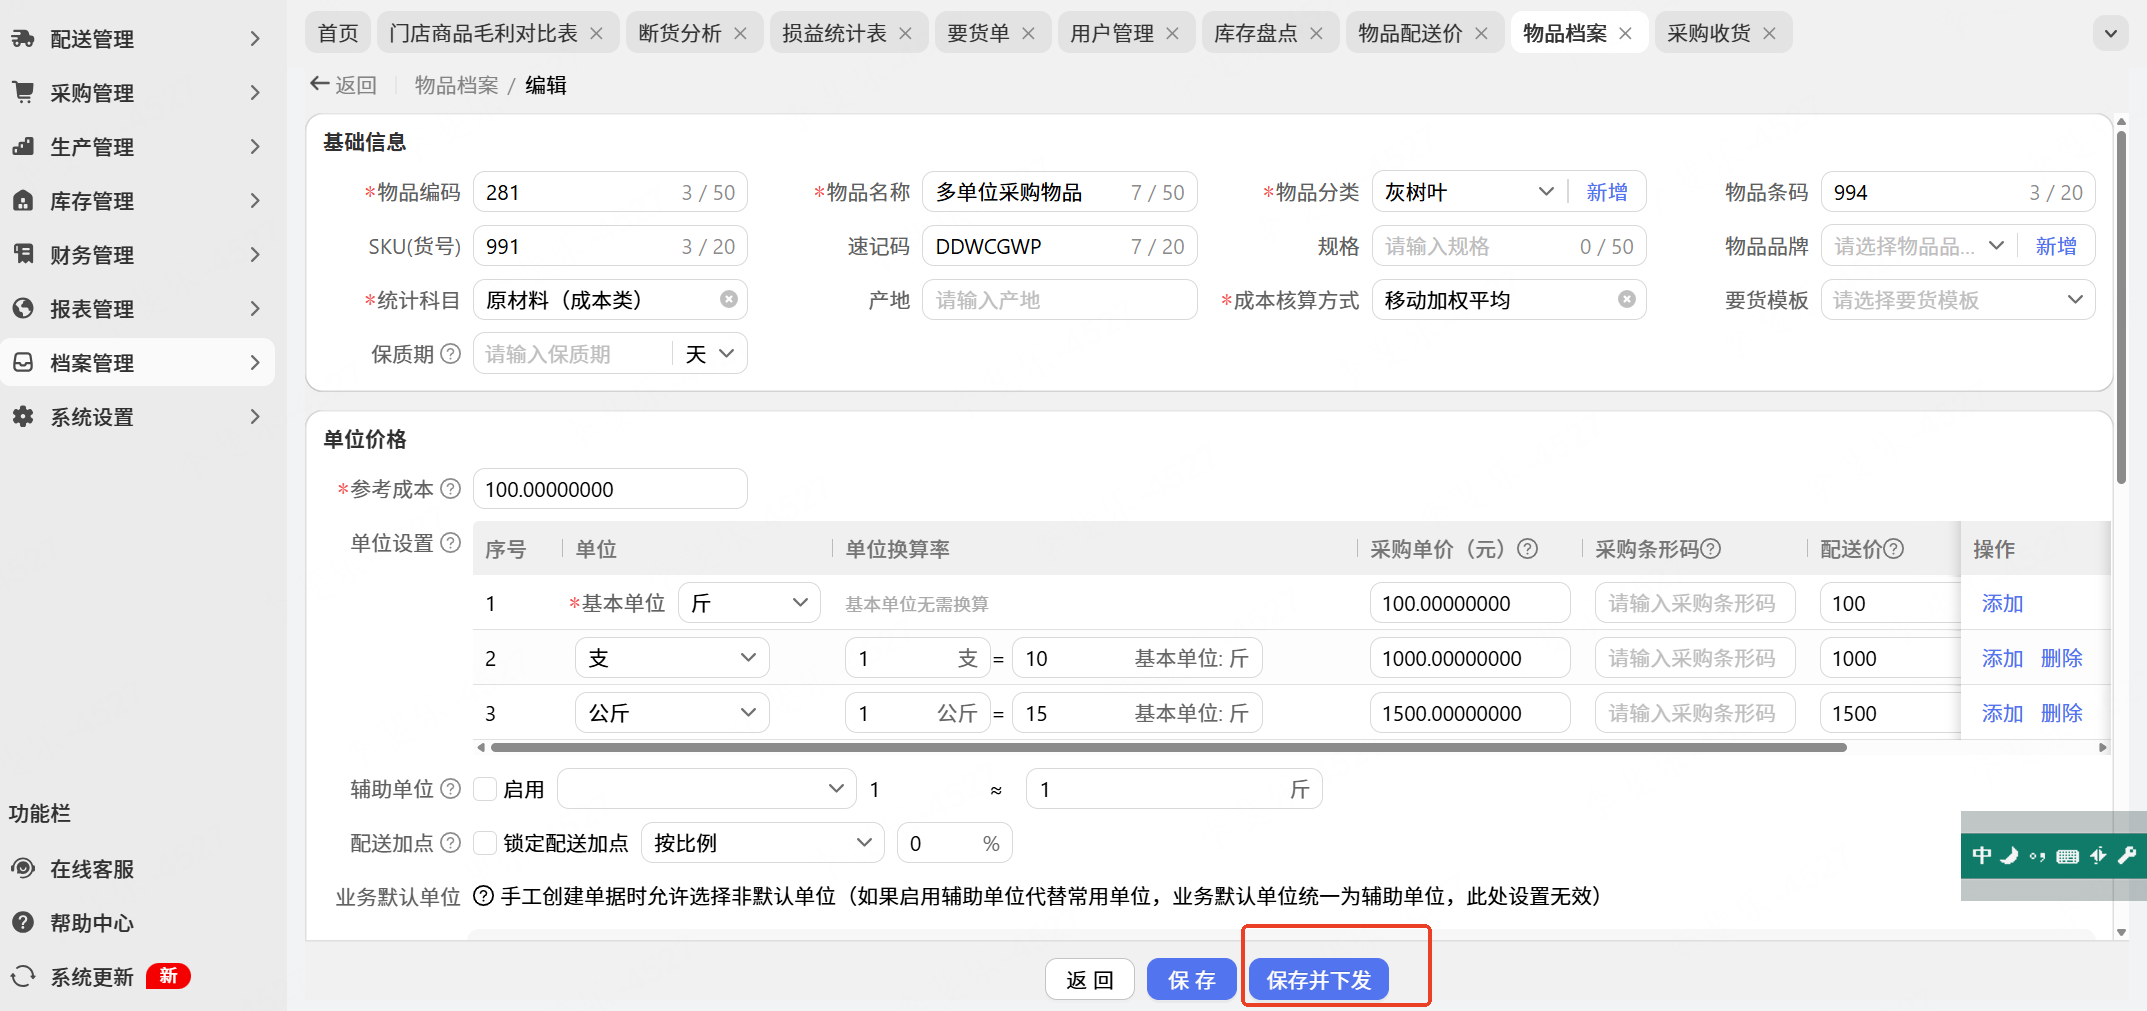
Task: Click the 系统更新 refresh icon
Action: [23, 977]
